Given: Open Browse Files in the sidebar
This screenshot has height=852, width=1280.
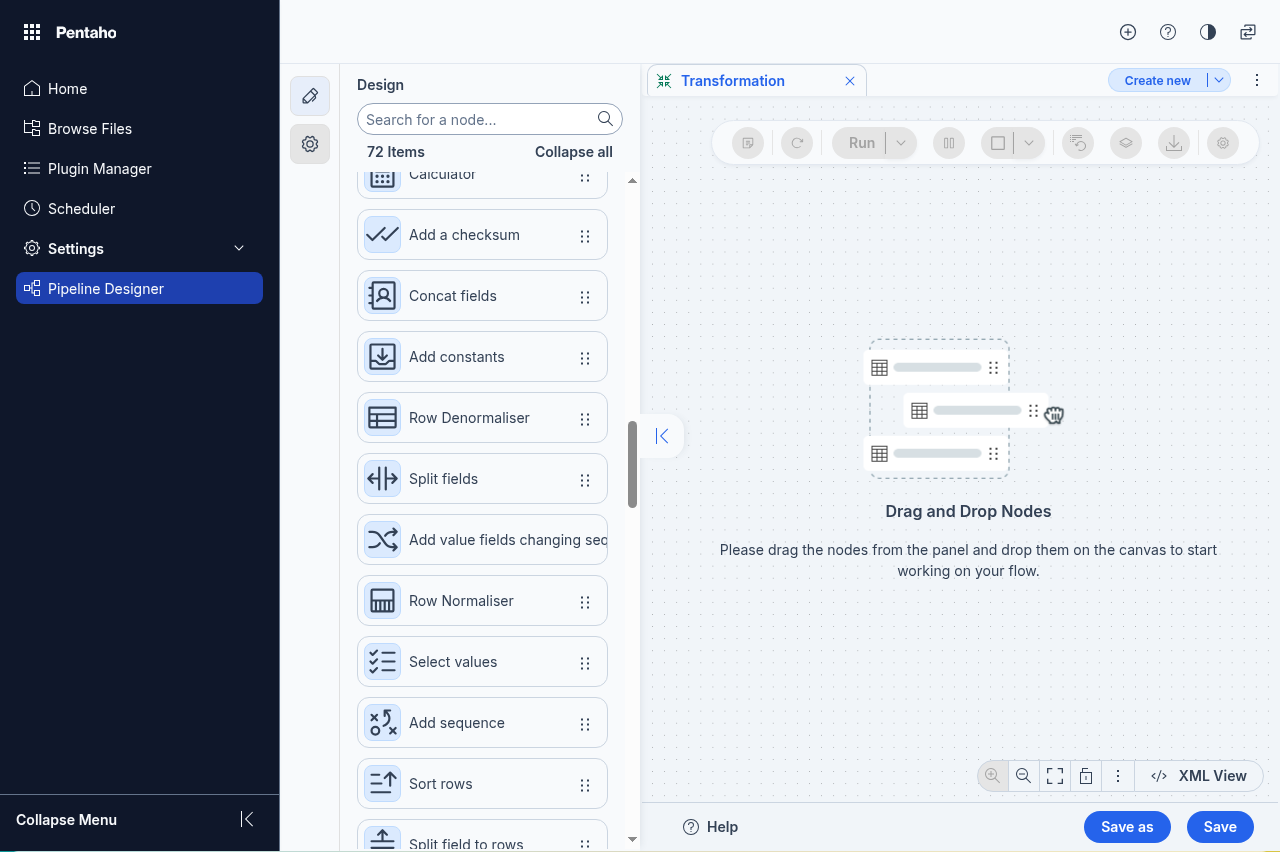Looking at the screenshot, I should (x=90, y=129).
